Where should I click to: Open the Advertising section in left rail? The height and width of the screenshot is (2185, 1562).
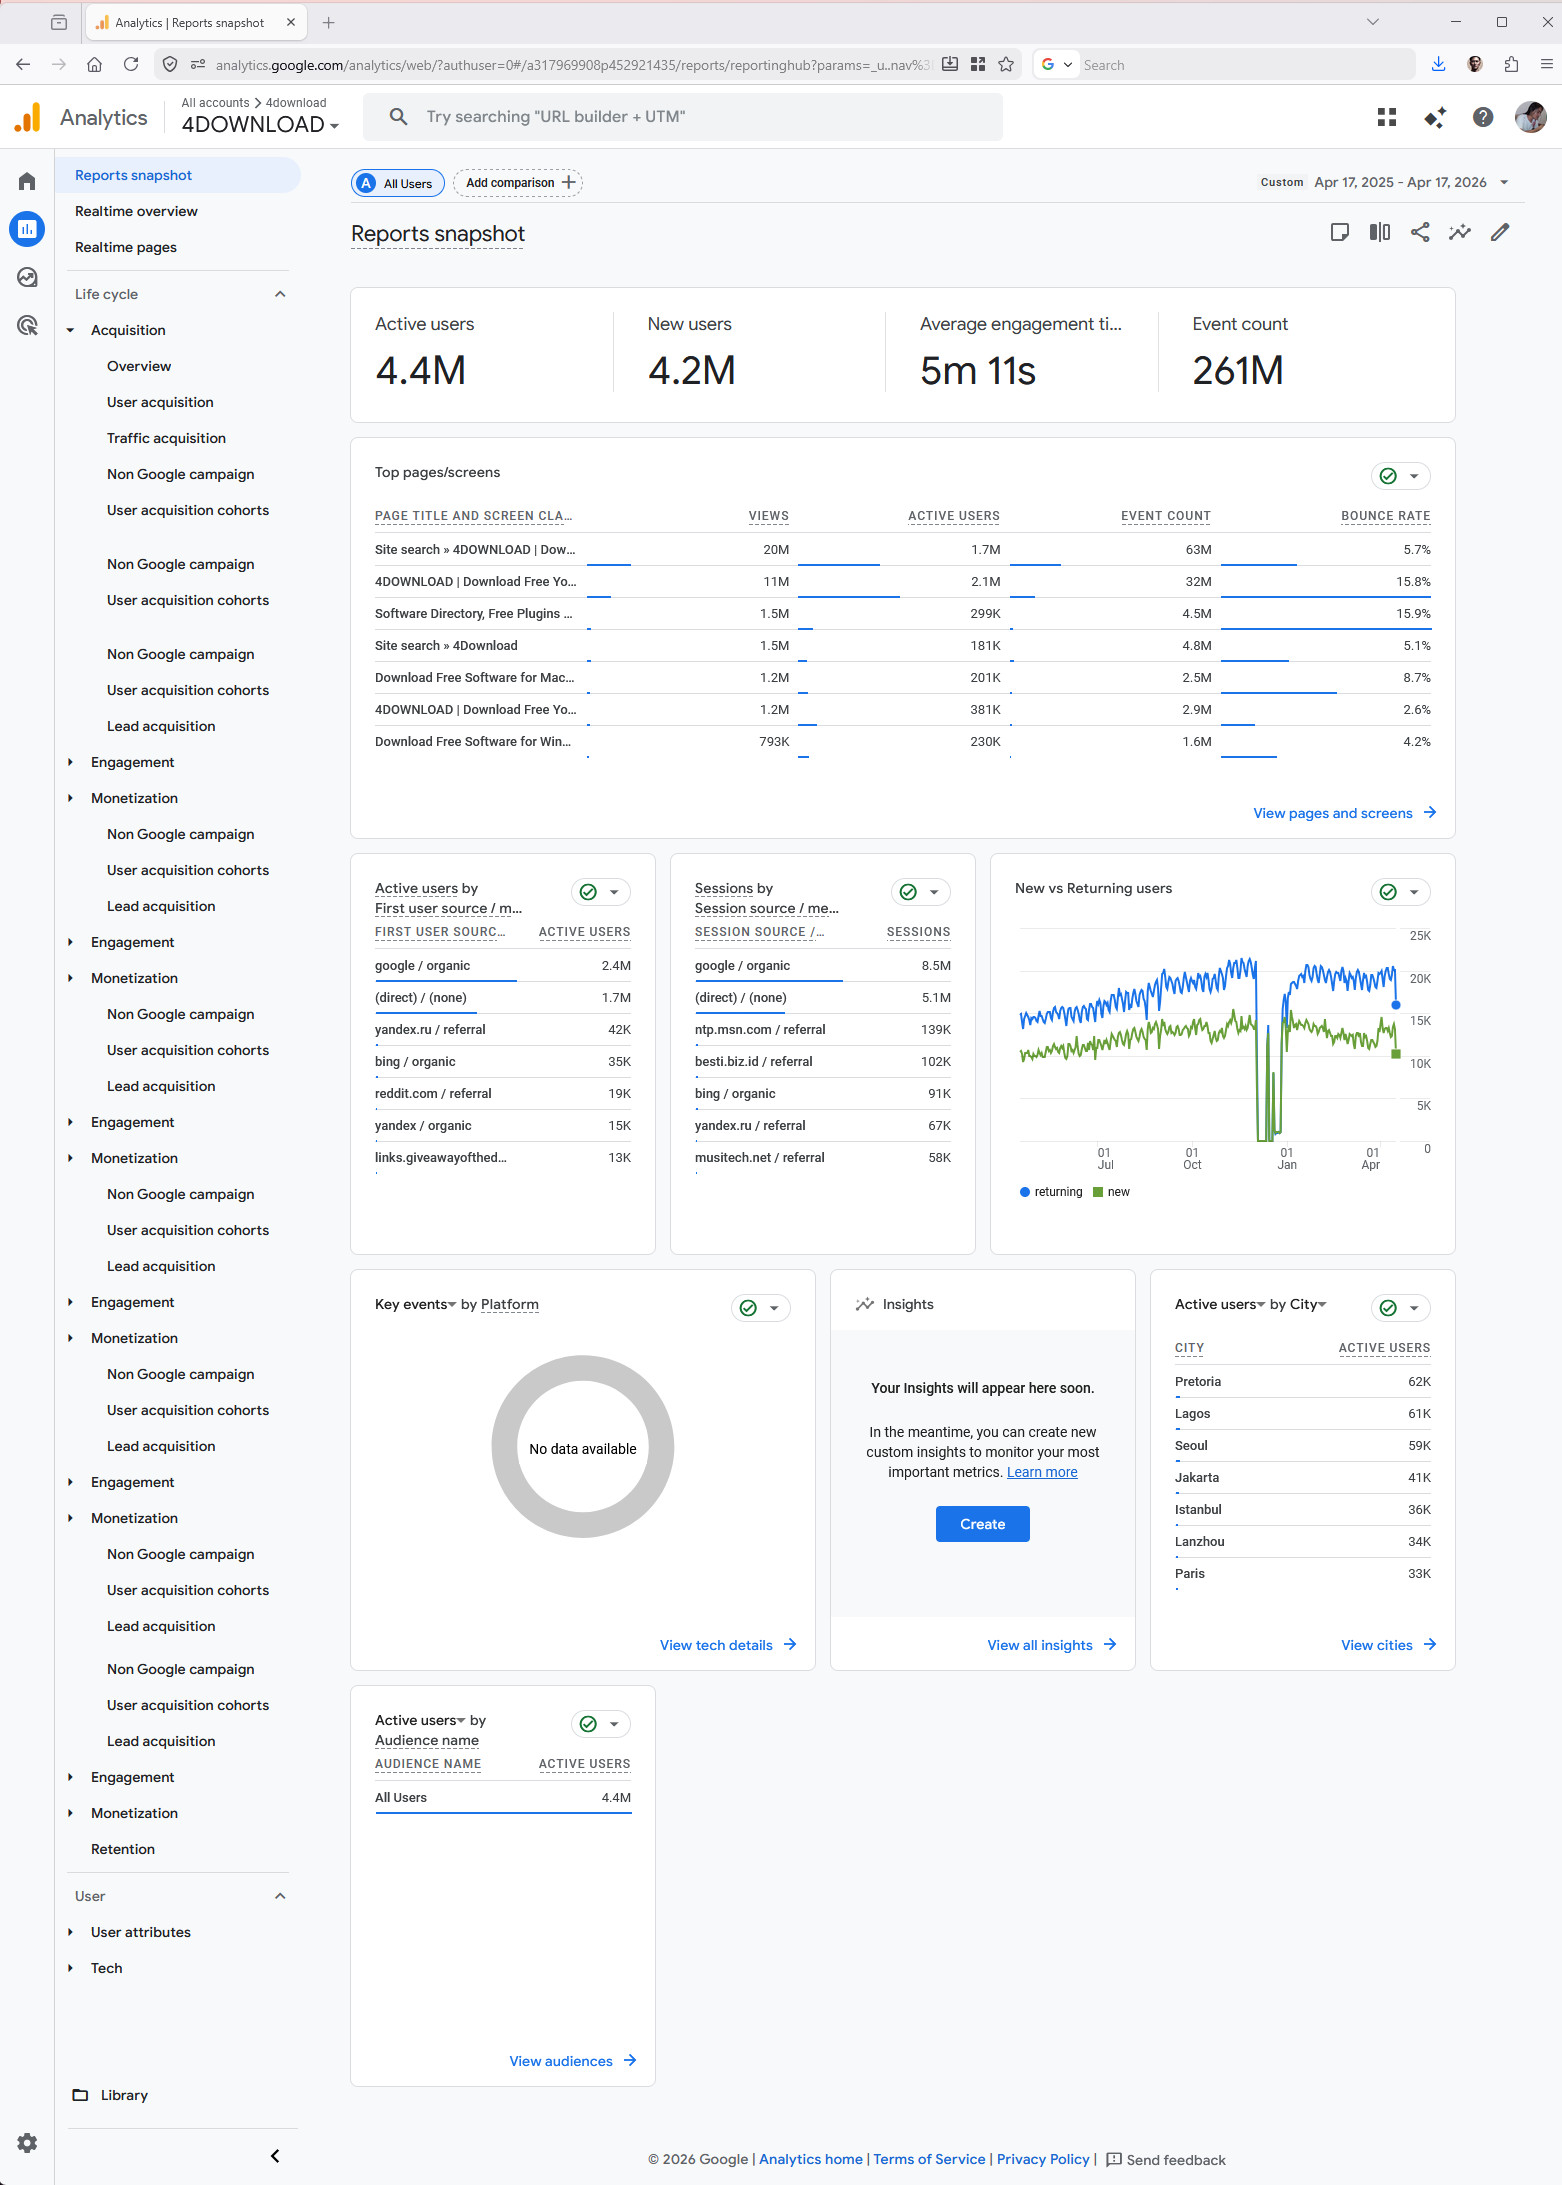pos(27,325)
